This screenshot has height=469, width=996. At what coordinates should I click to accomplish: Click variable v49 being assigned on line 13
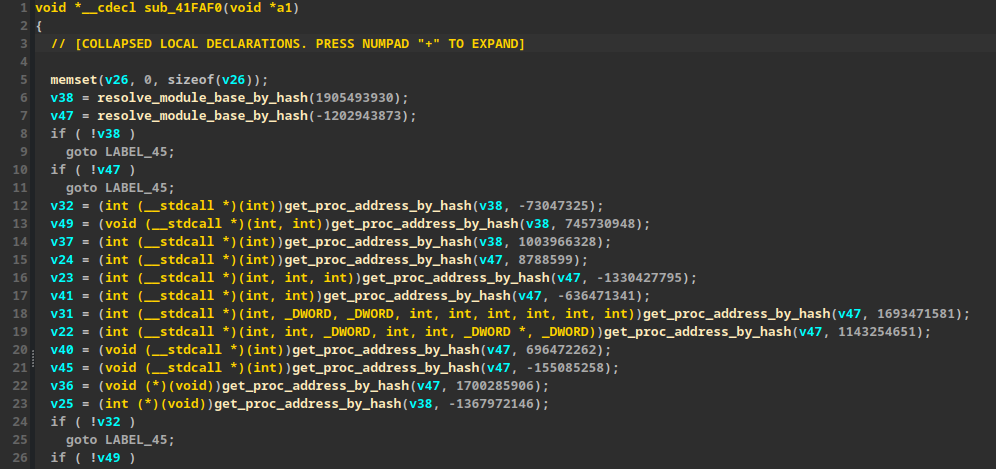pos(62,224)
